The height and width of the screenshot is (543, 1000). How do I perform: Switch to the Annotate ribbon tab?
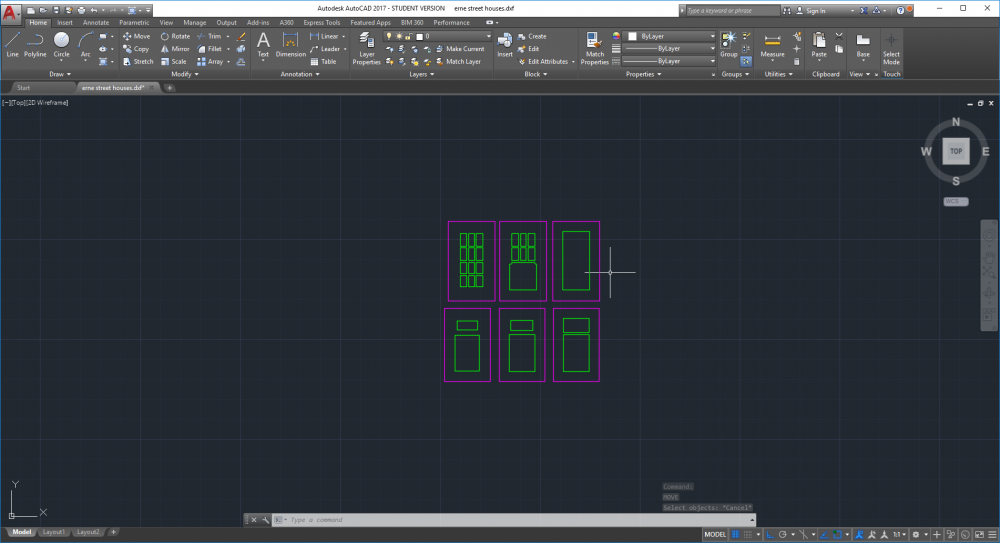[x=96, y=22]
